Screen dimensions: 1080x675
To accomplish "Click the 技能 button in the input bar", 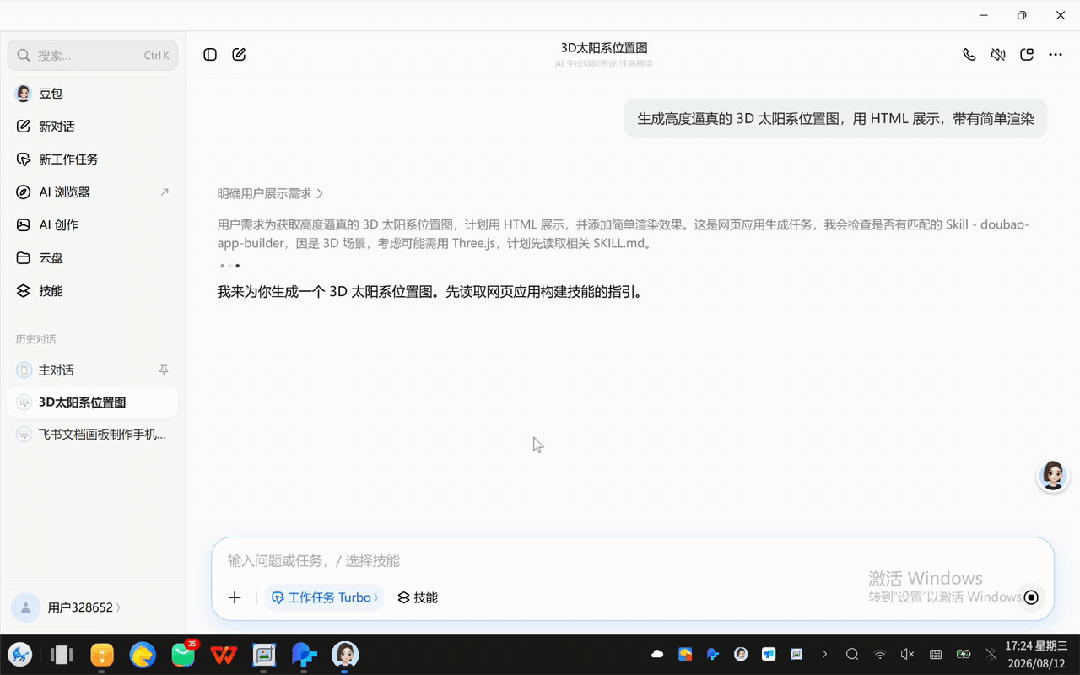I will point(417,597).
